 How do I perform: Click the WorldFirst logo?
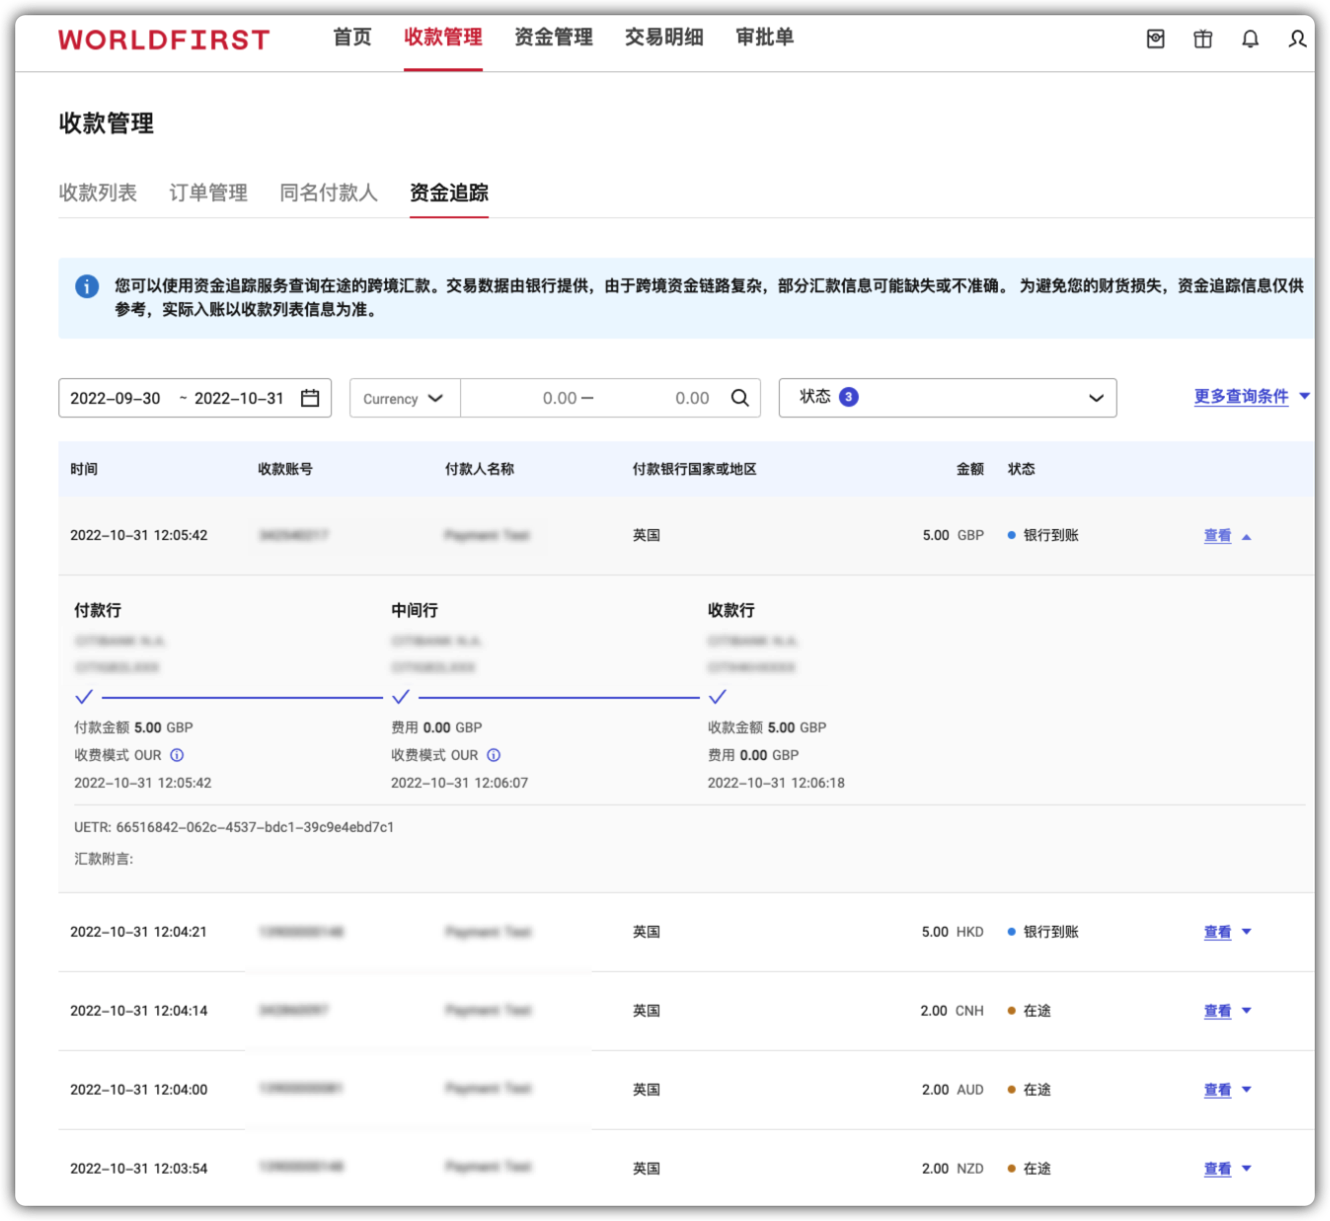click(164, 40)
